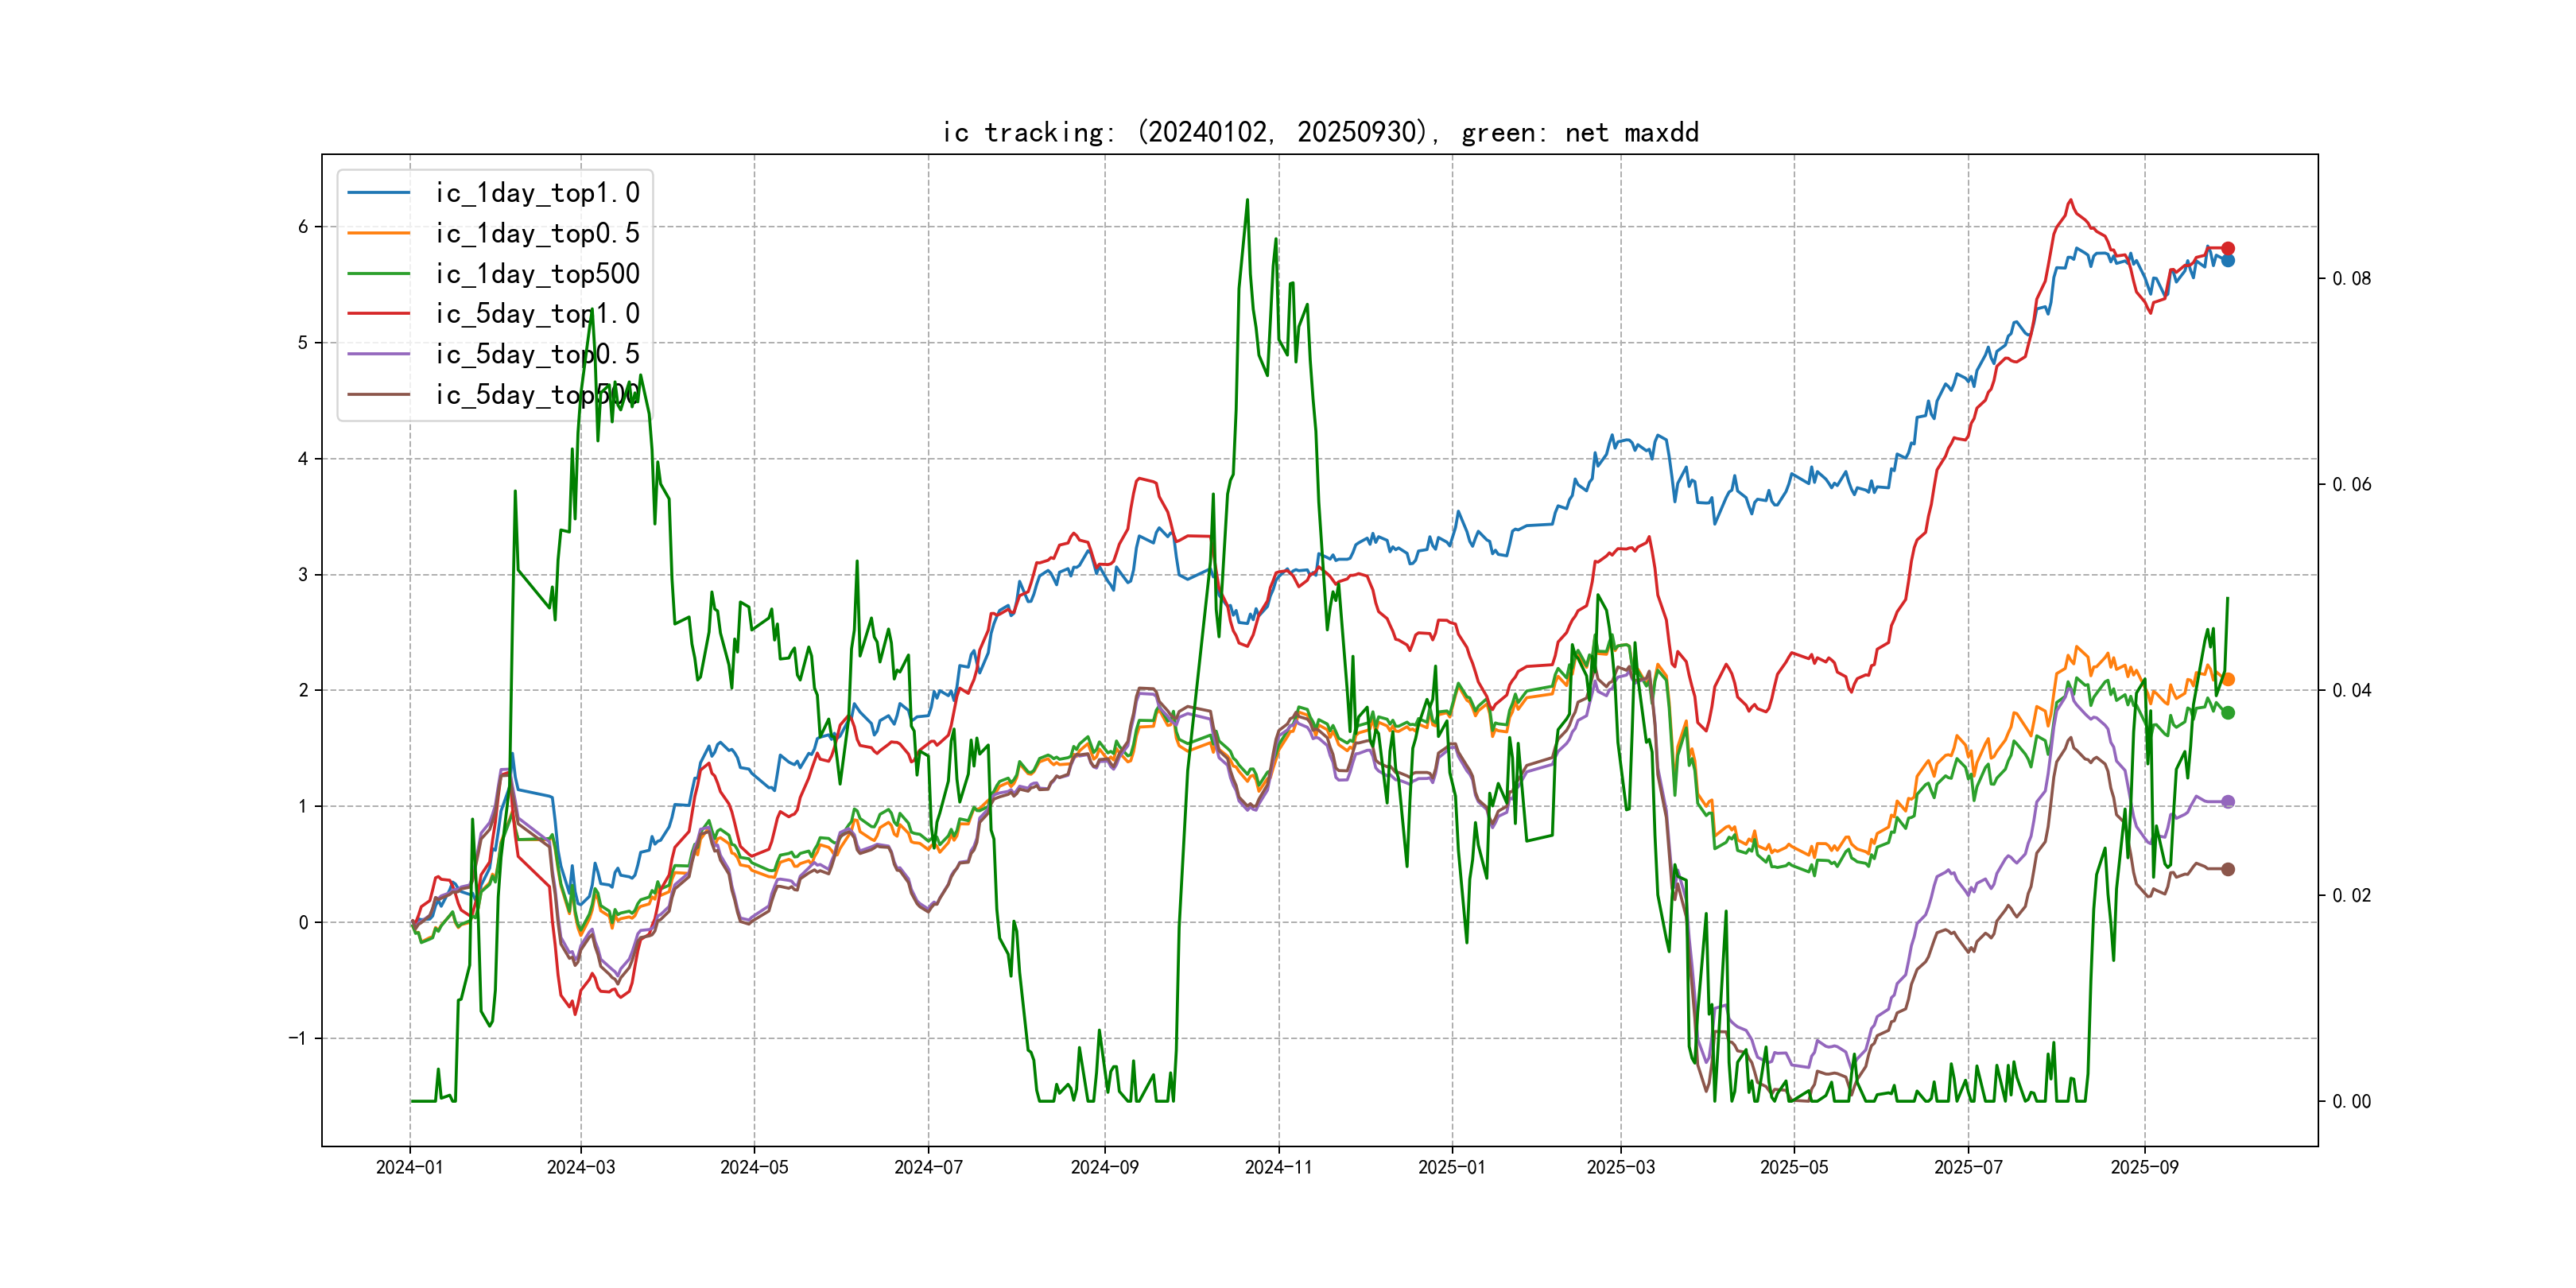Click the blue endpoint marker dot
The height and width of the screenshot is (1288, 2576).
point(2228,261)
